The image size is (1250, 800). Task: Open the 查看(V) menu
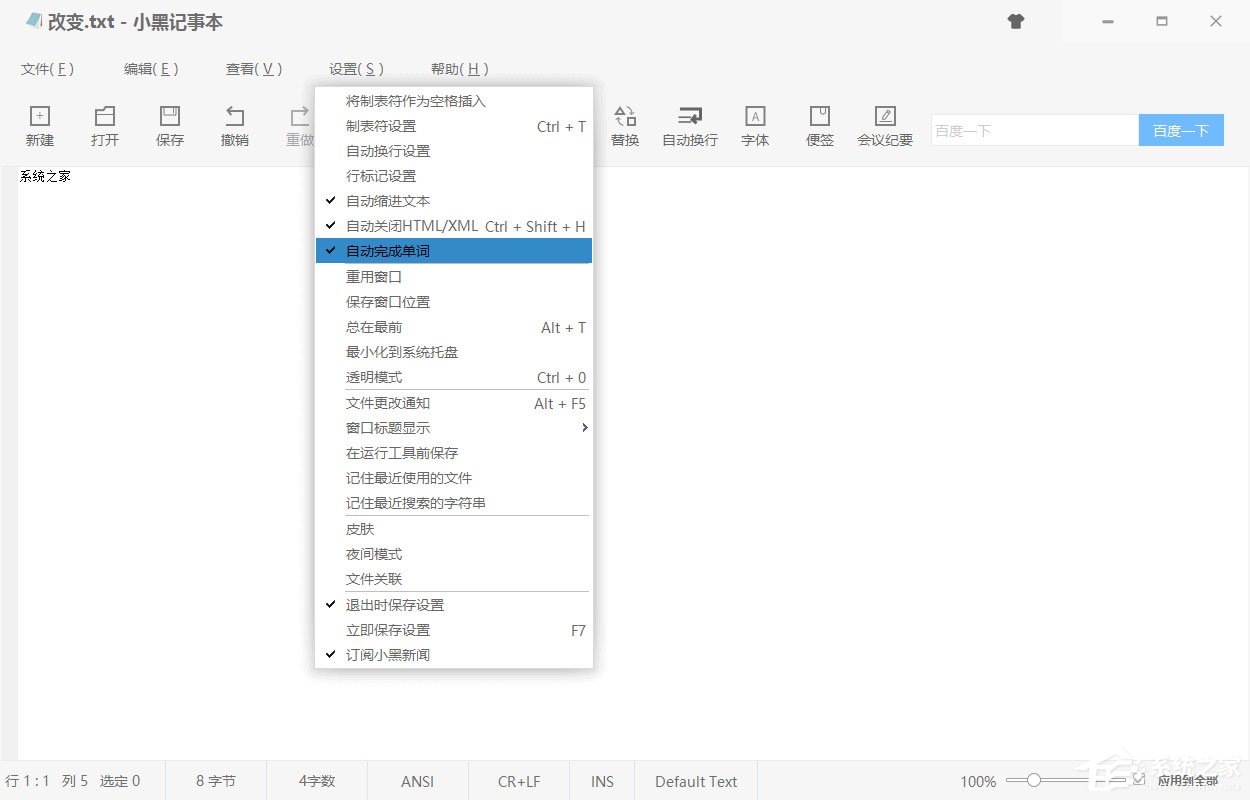point(254,69)
